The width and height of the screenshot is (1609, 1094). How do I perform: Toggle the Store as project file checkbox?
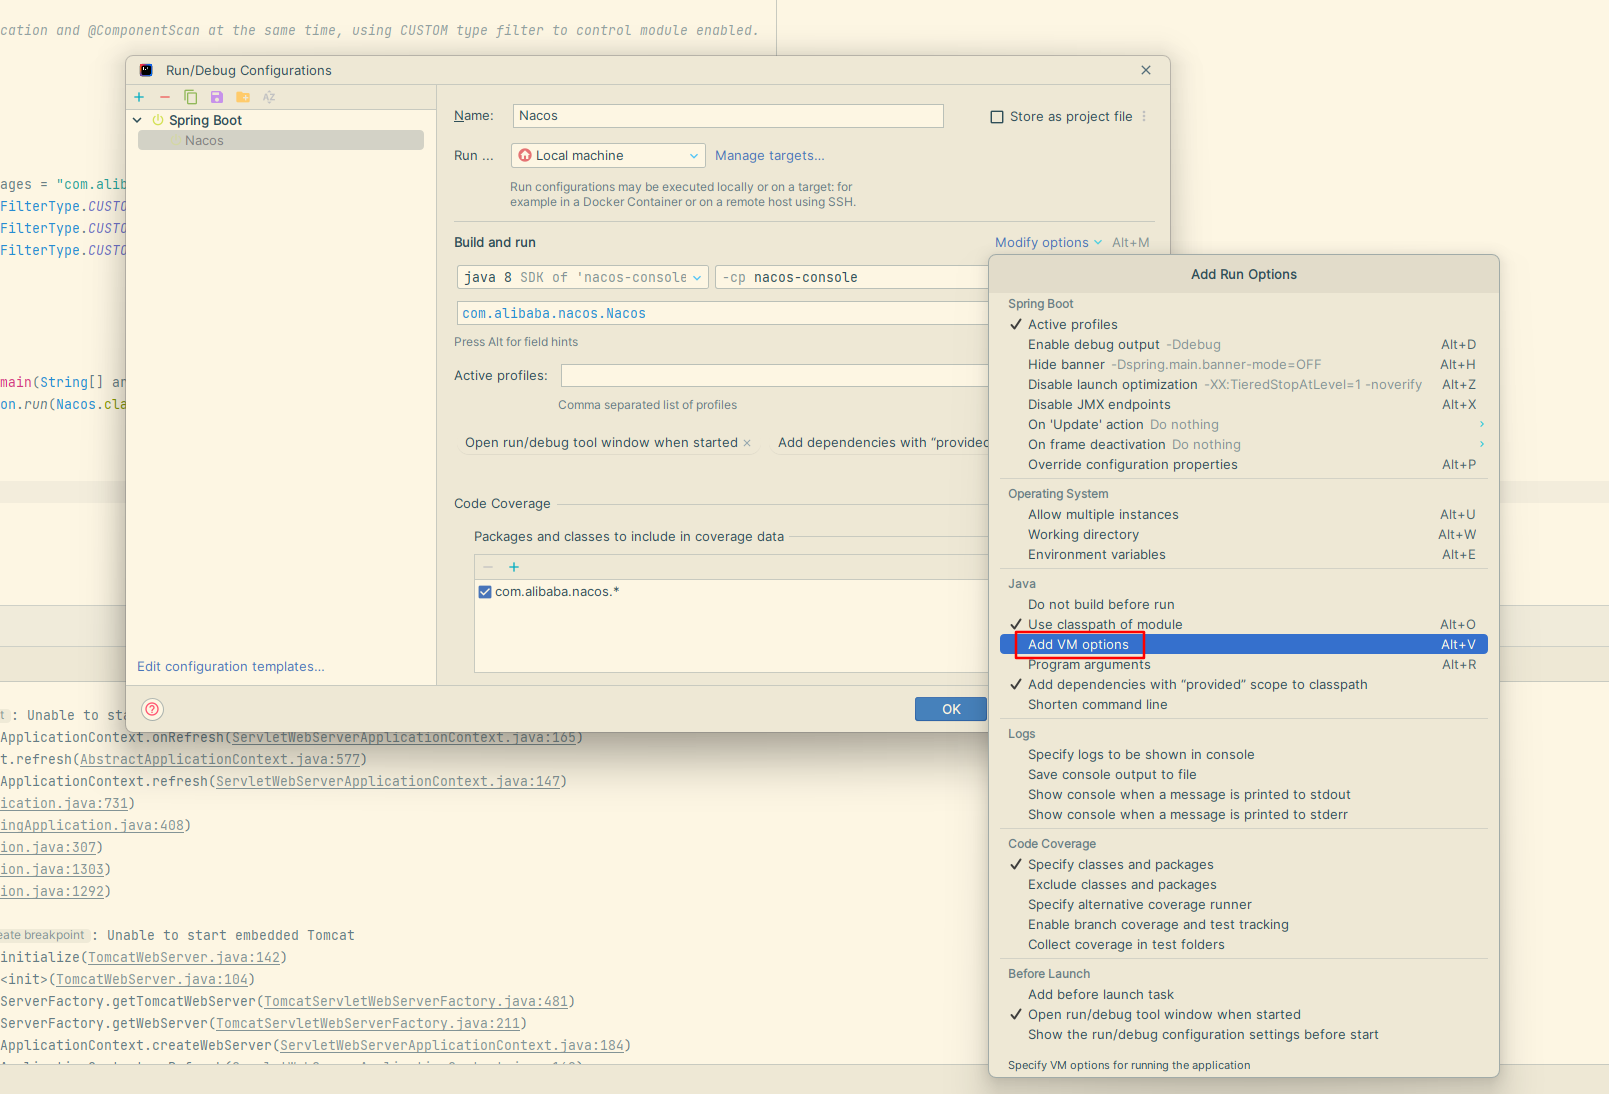pos(997,117)
